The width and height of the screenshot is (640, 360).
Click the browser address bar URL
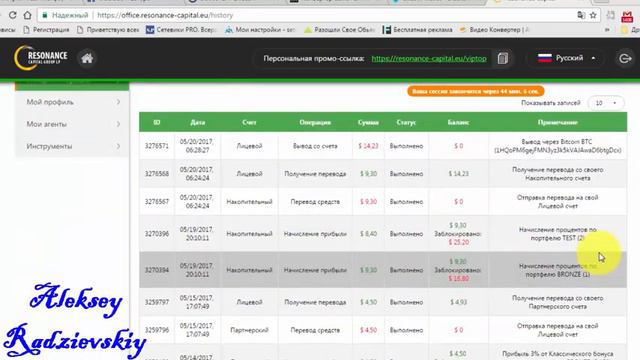[165, 15]
